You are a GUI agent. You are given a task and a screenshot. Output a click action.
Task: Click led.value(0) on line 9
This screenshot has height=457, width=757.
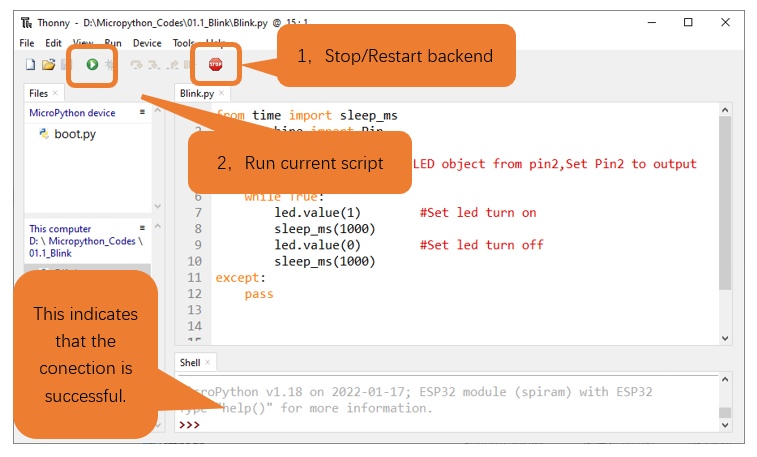click(317, 245)
